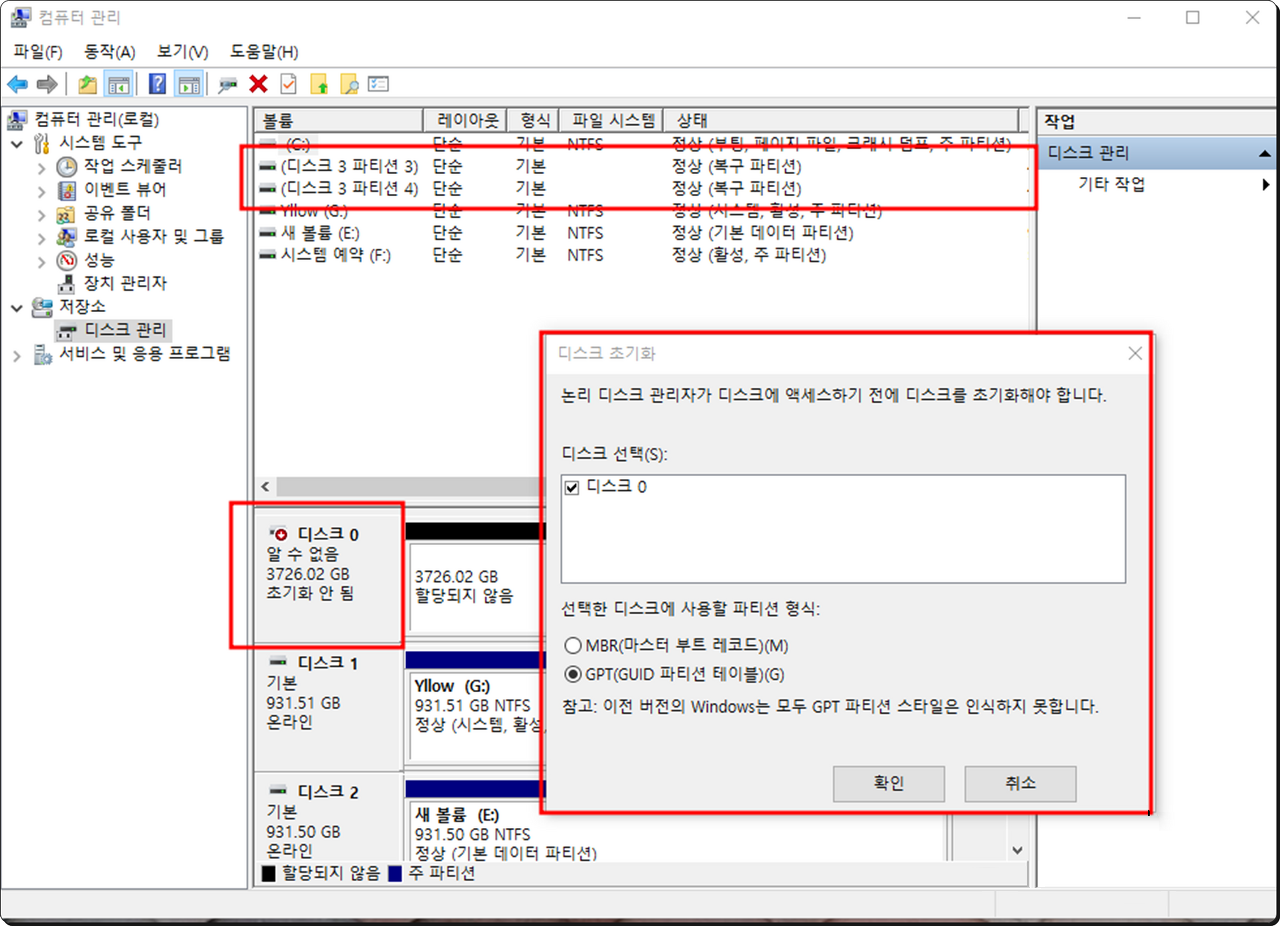
Task: Open the 동작(A) menu
Action: [109, 52]
